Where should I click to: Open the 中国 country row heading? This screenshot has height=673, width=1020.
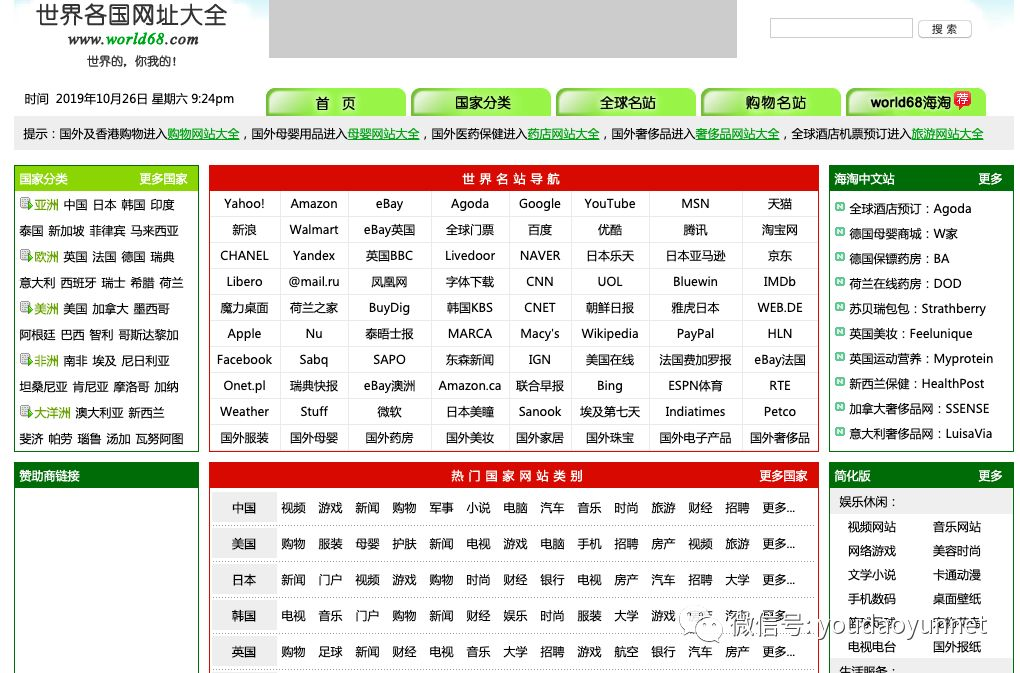coord(244,508)
